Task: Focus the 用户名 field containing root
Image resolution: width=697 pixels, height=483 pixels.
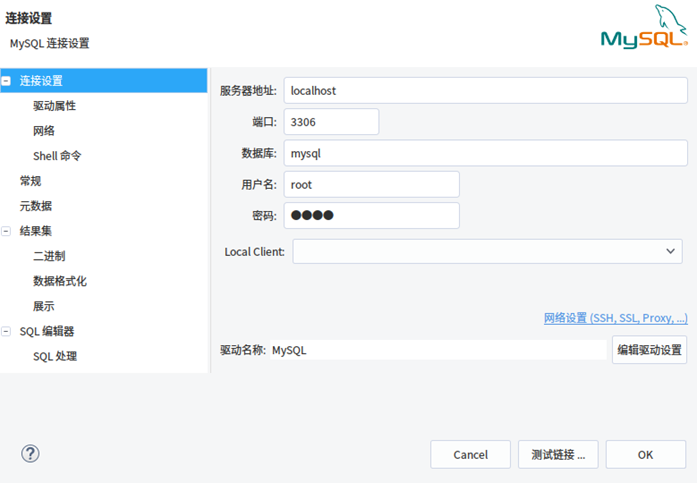Action: [x=372, y=184]
